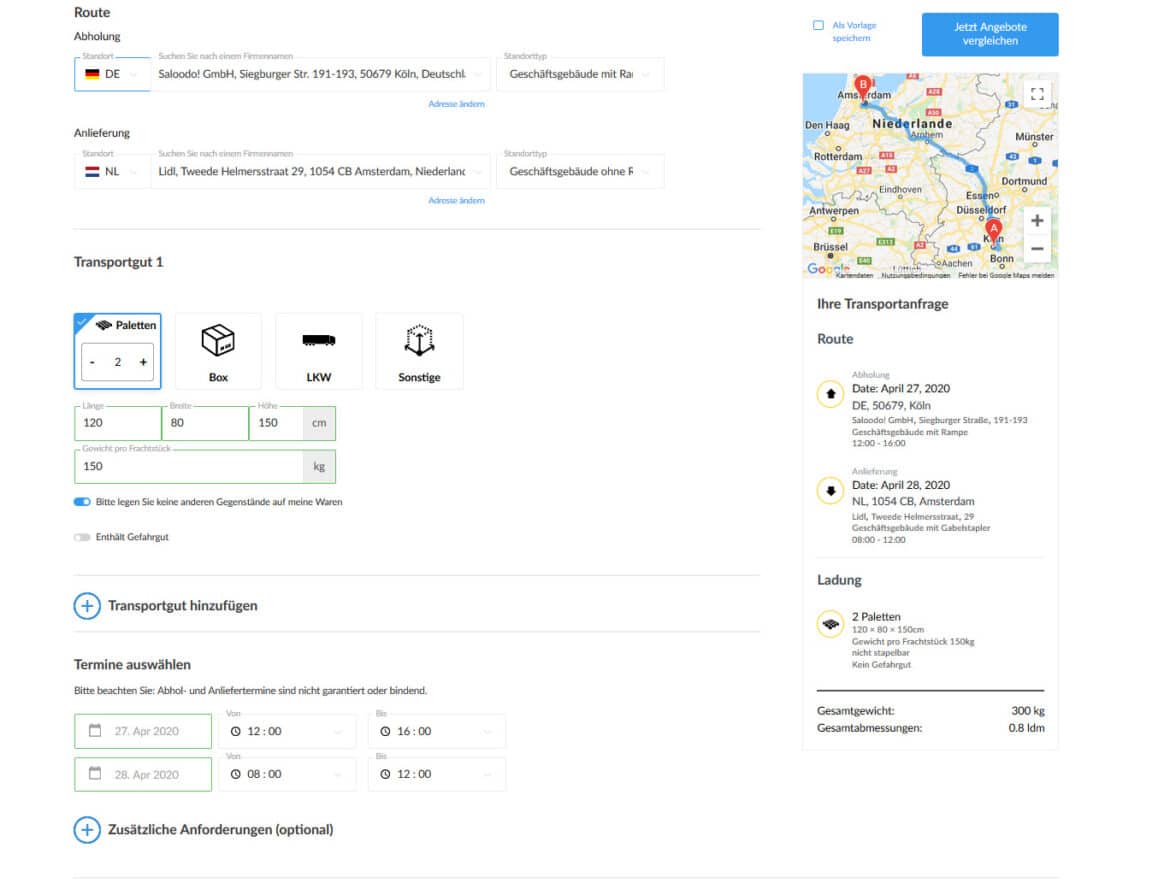Disable the no-stacking toggle for goods
Image resolution: width=1170 pixels, height=883 pixels.
(82, 502)
